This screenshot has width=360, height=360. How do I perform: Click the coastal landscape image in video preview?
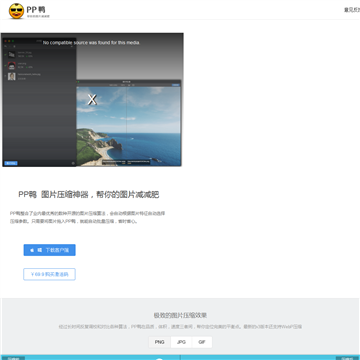129,126
